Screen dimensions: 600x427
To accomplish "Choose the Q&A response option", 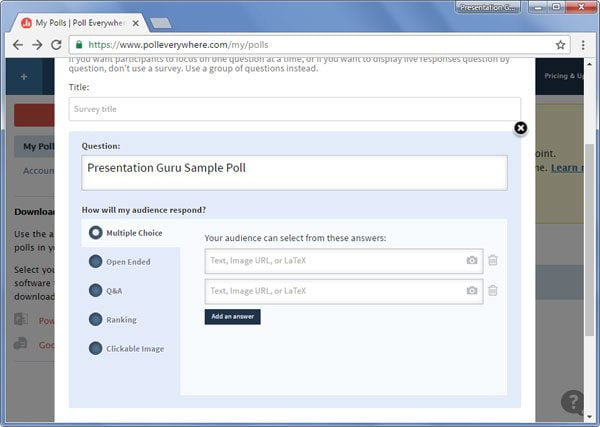I will pyautogui.click(x=106, y=290).
